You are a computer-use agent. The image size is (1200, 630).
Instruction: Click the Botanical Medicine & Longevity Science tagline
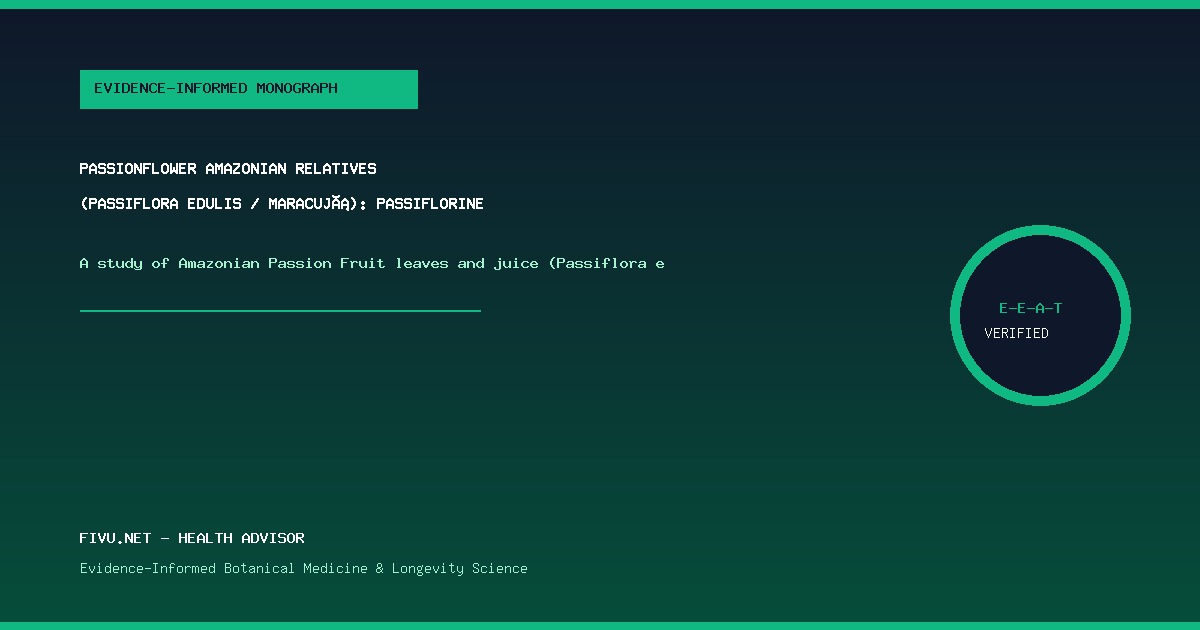click(304, 568)
